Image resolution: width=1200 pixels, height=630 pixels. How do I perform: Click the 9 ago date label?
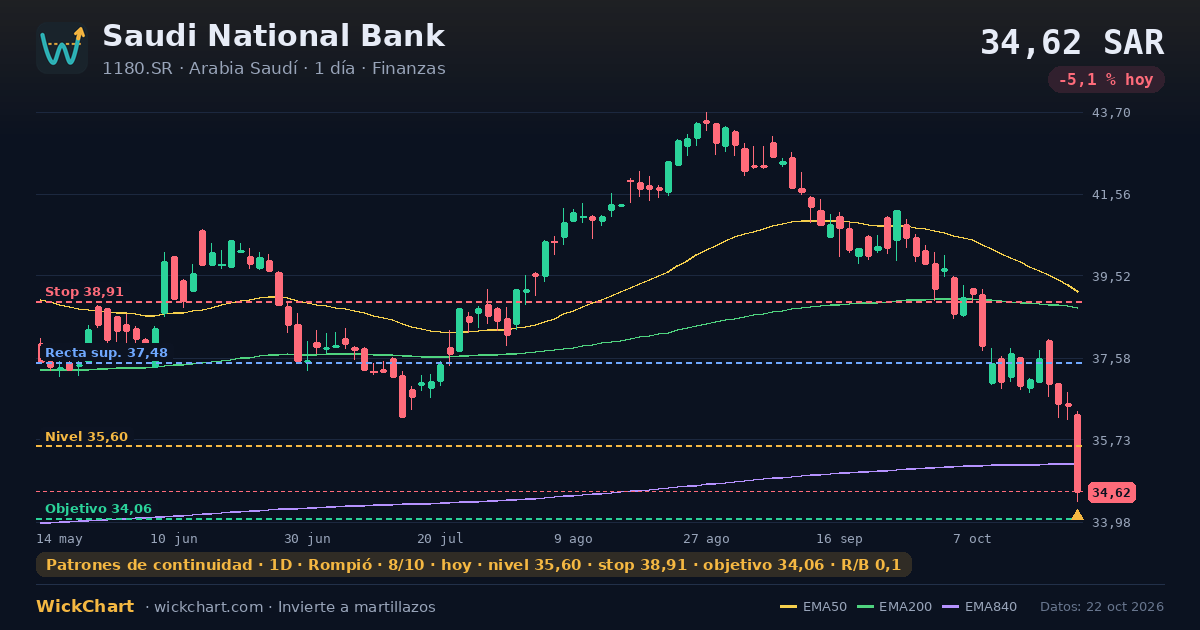pos(573,538)
